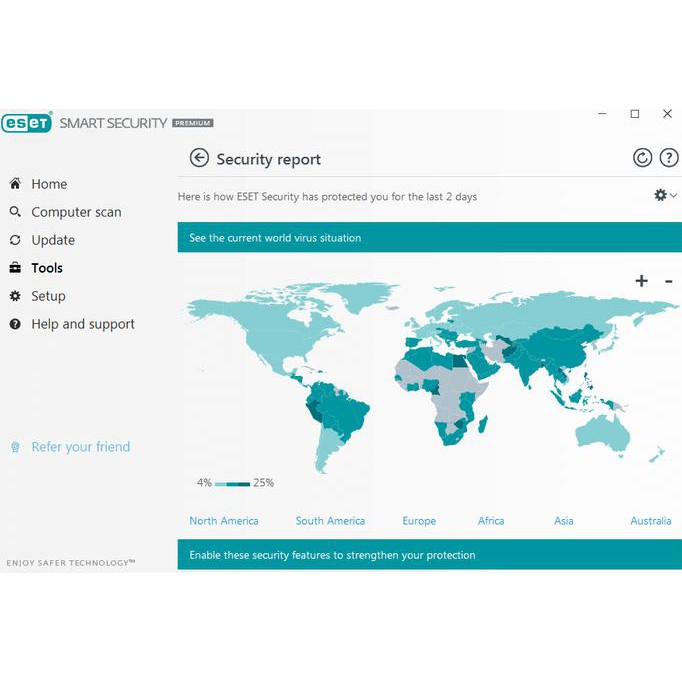Click the Computer scan magnifier icon
Image resolution: width=682 pixels, height=682 pixels.
tap(15, 212)
